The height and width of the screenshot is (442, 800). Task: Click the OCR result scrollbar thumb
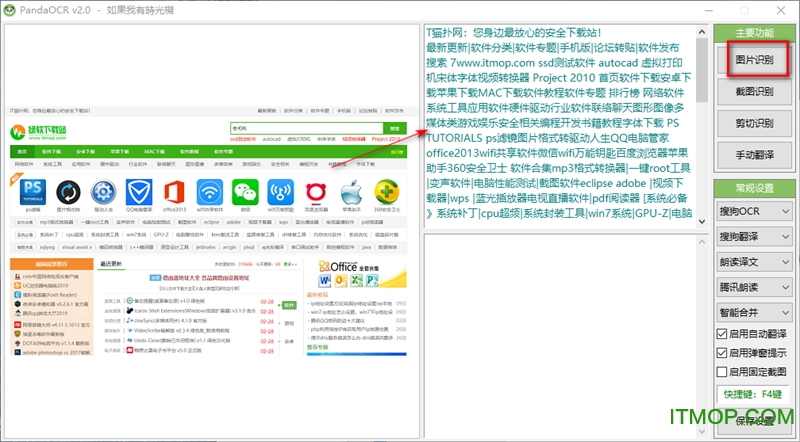[x=702, y=70]
